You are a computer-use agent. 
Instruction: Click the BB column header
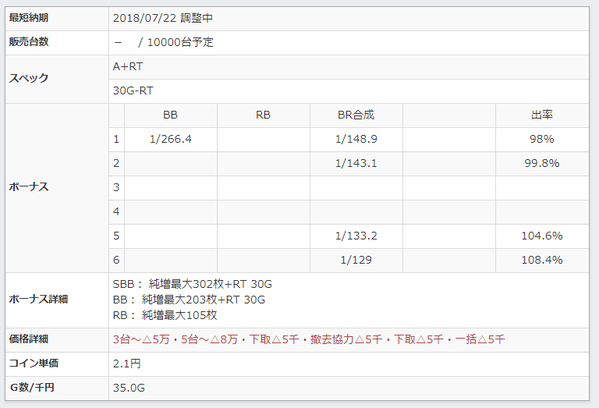click(170, 115)
